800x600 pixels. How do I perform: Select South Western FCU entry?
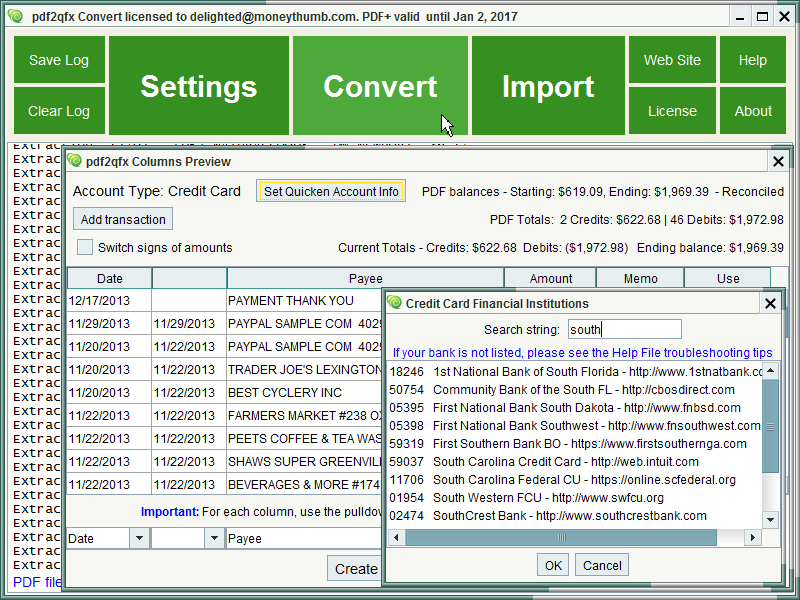click(575, 497)
